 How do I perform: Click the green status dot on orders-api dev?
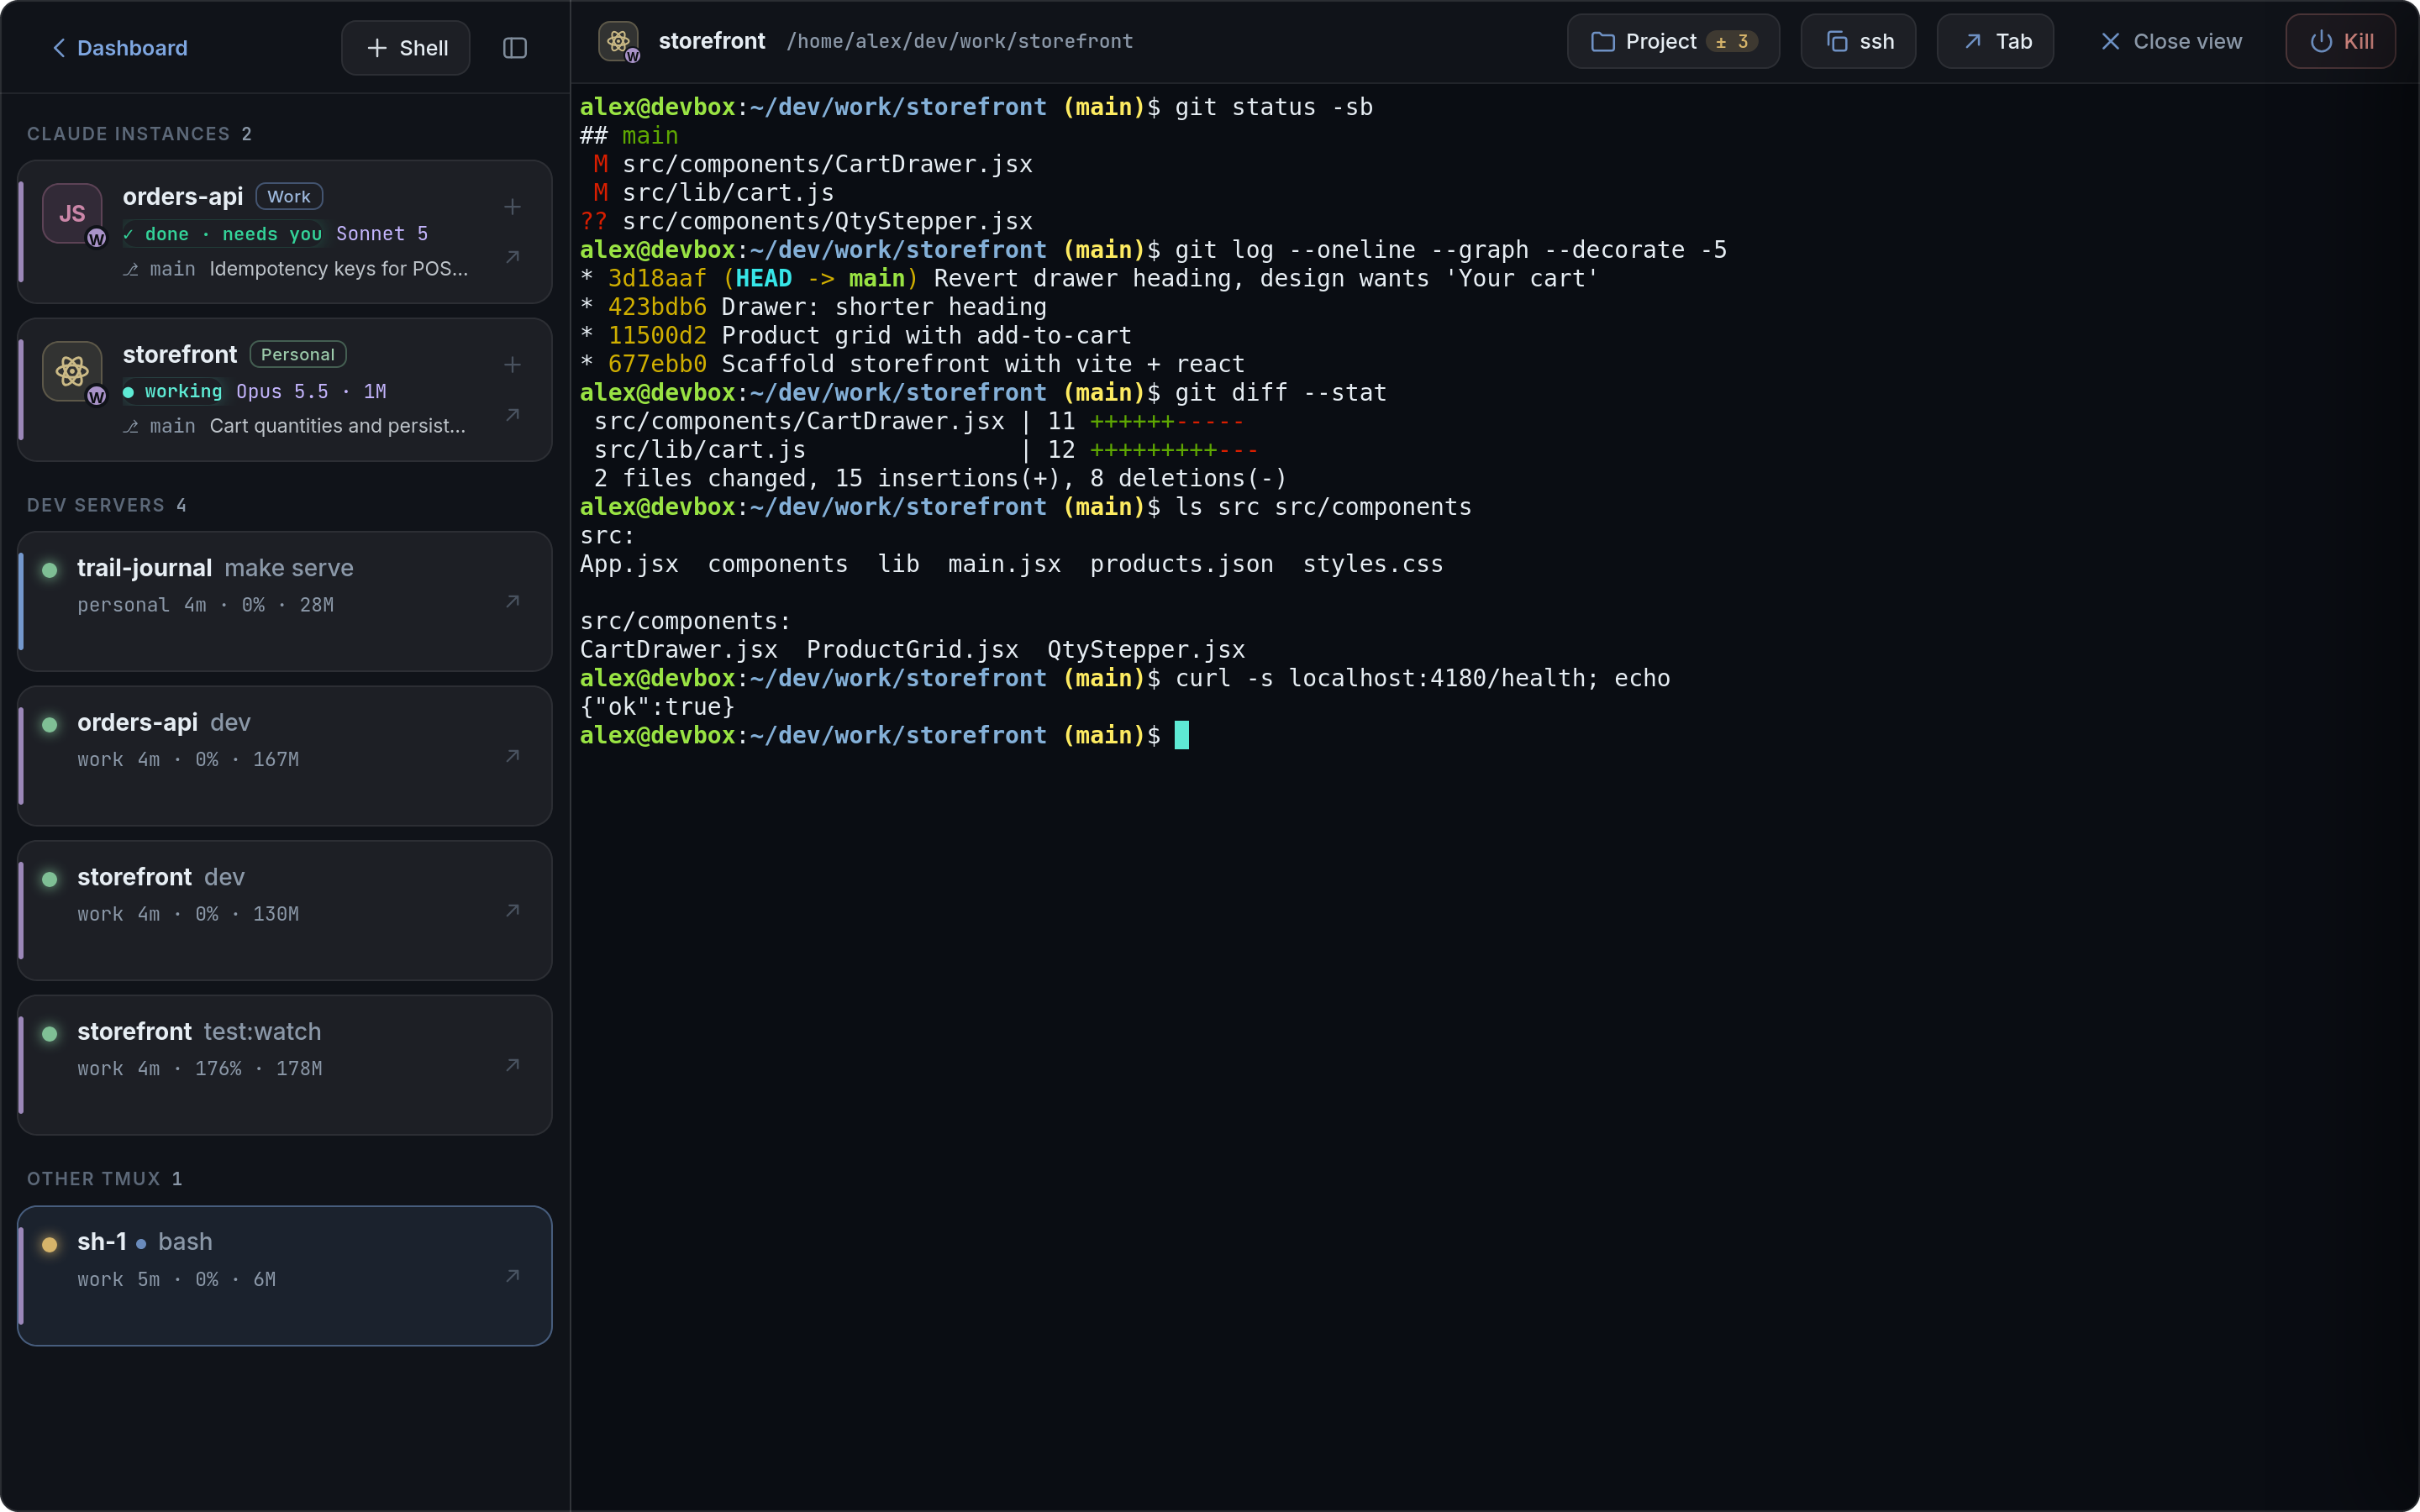(49, 724)
